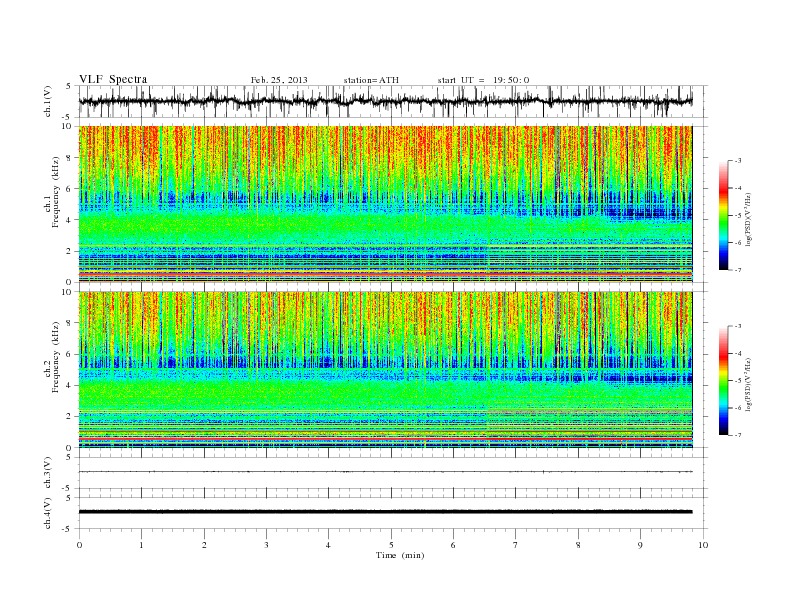The height and width of the screenshot is (612, 792).
Task: Click the ch.2 spectrogram plot
Action: pos(385,370)
